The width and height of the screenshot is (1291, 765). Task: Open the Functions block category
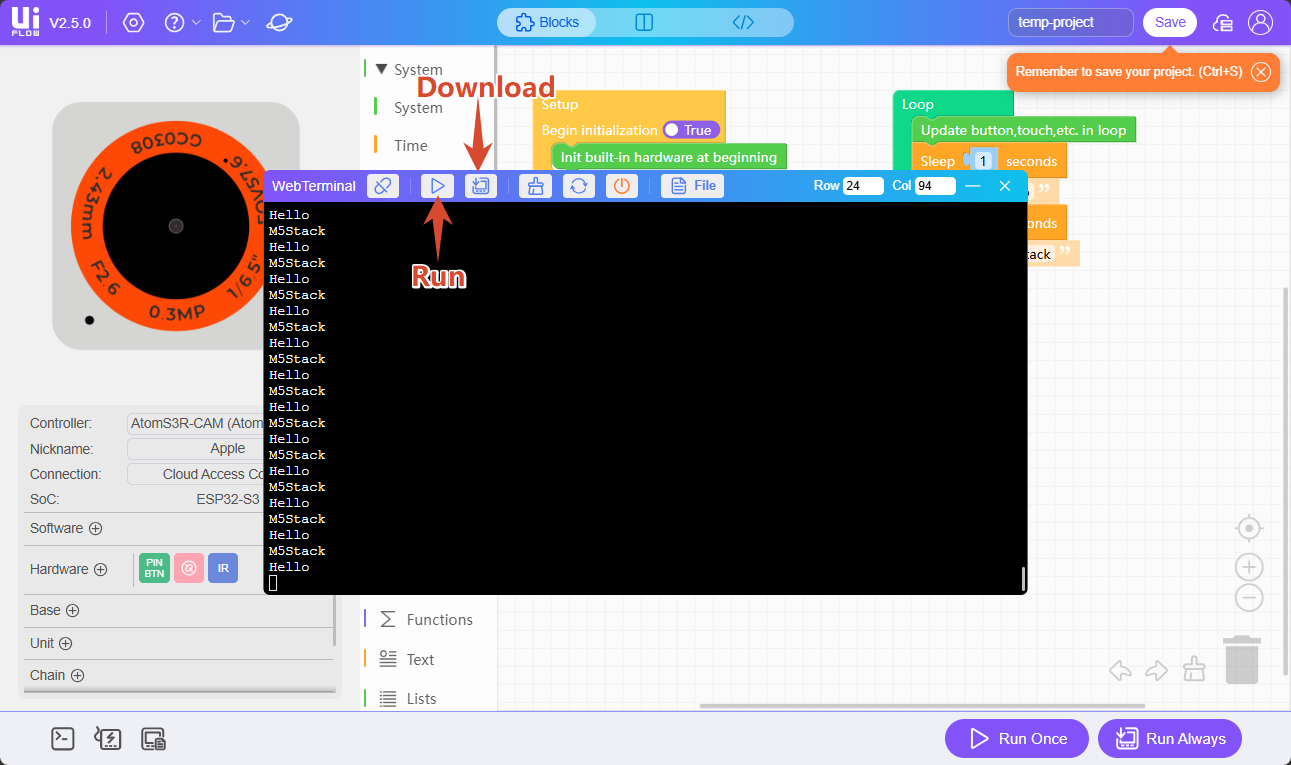point(439,619)
